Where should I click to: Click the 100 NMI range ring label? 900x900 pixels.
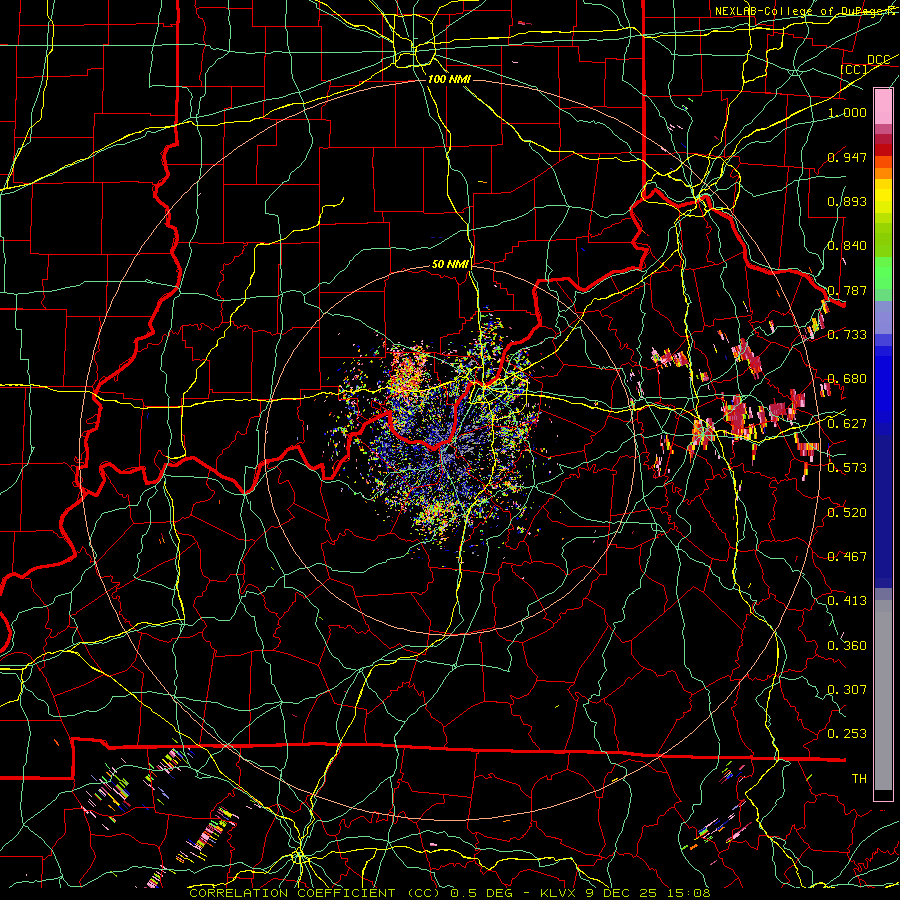pyautogui.click(x=449, y=79)
